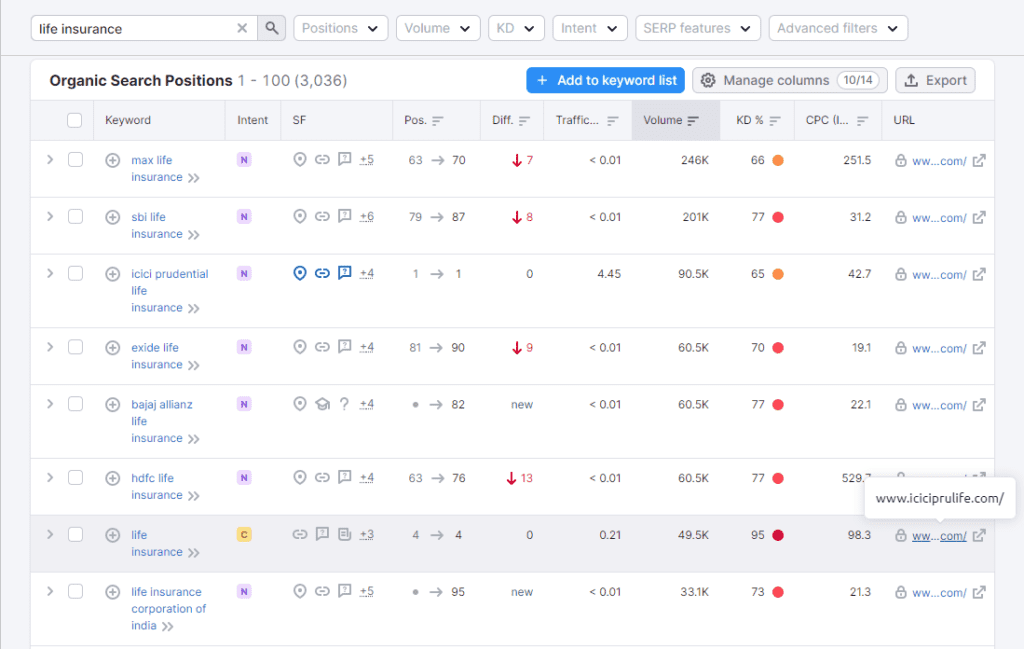Viewport: 1024px width, 649px height.
Task: Click the C intent badge in life insurance row
Action: pos(244,535)
